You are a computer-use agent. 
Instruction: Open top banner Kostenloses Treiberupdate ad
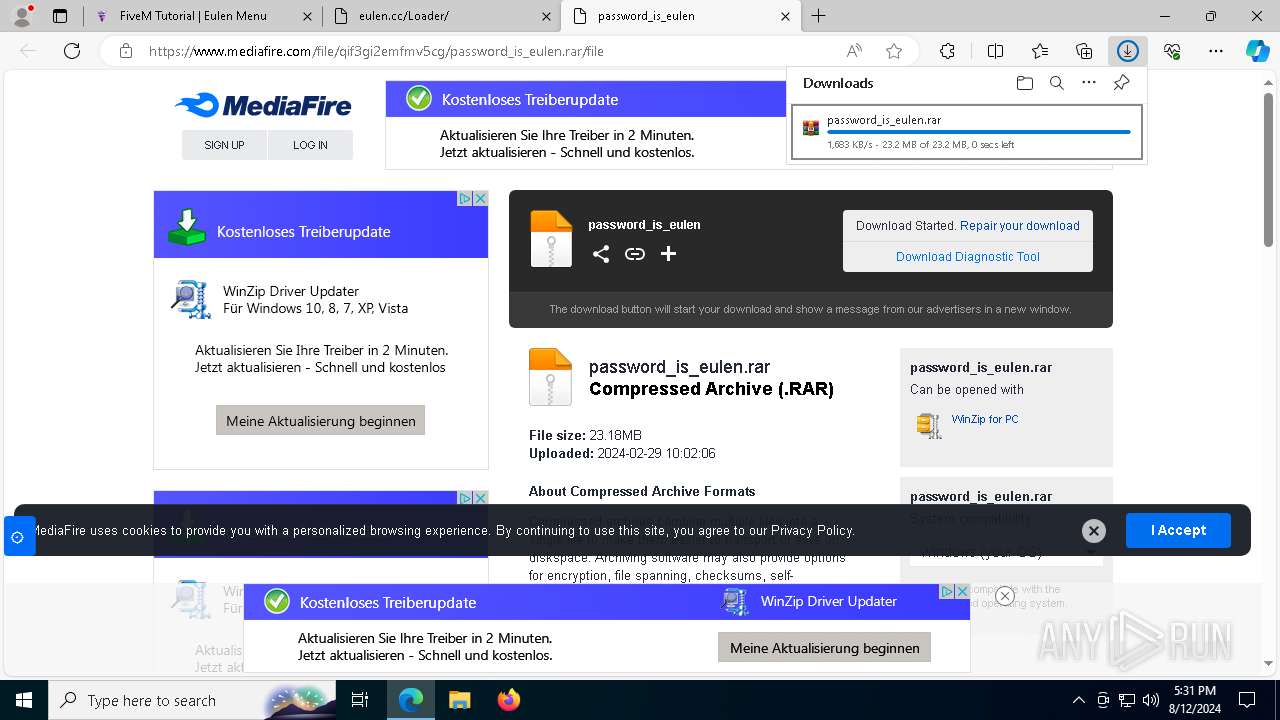click(x=586, y=125)
